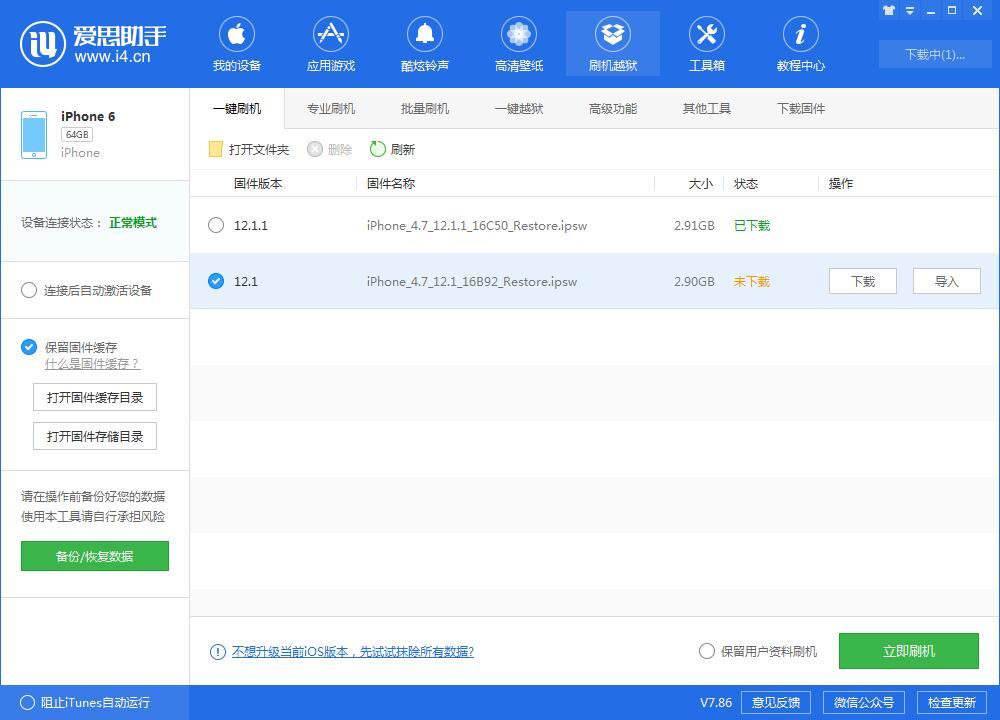Click the grey 删除 delete icon
Screen dimensions: 1000x720
314,149
